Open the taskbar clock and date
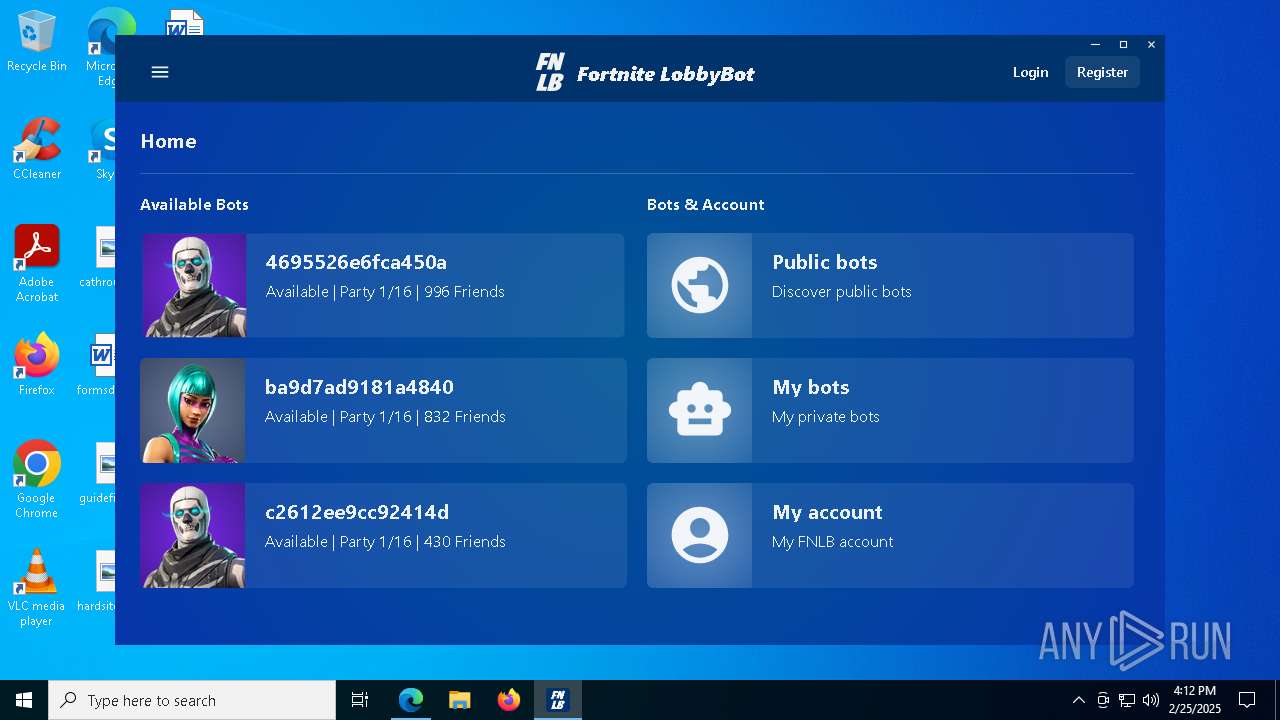The height and width of the screenshot is (720, 1280). tap(1195, 700)
